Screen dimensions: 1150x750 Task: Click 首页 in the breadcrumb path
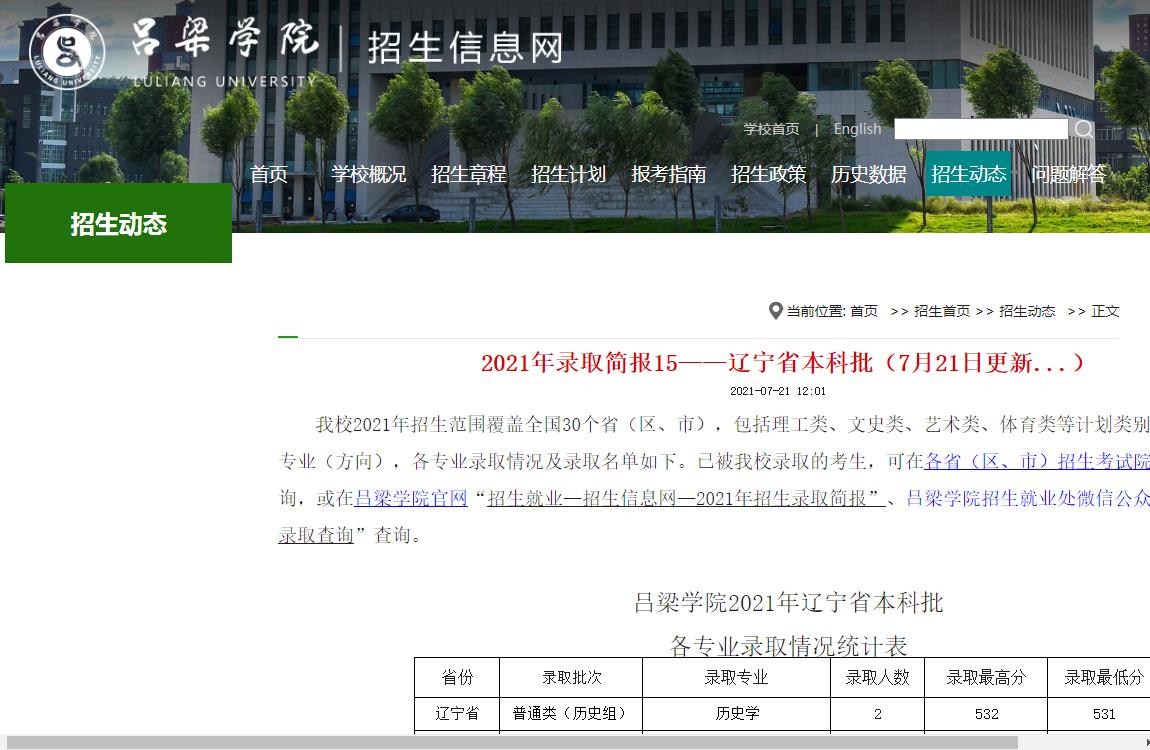[x=864, y=311]
